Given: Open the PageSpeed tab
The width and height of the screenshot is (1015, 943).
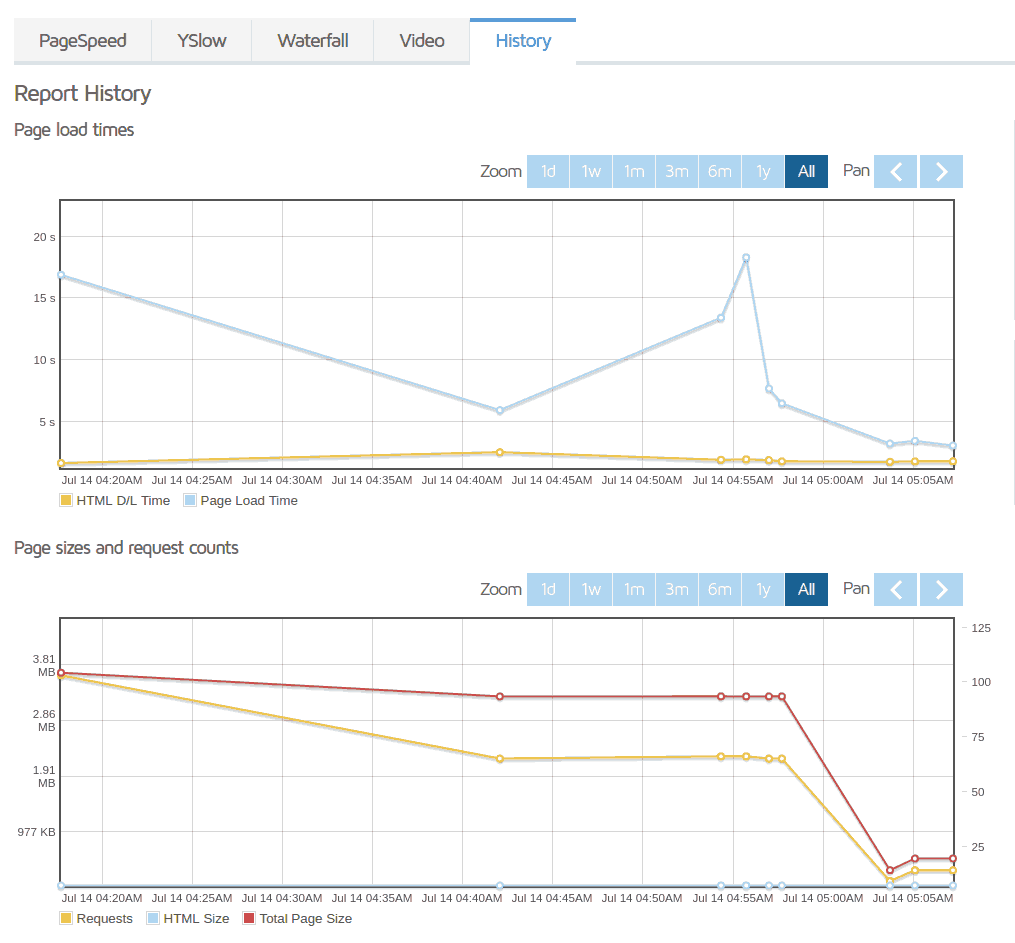Looking at the screenshot, I should (x=83, y=41).
